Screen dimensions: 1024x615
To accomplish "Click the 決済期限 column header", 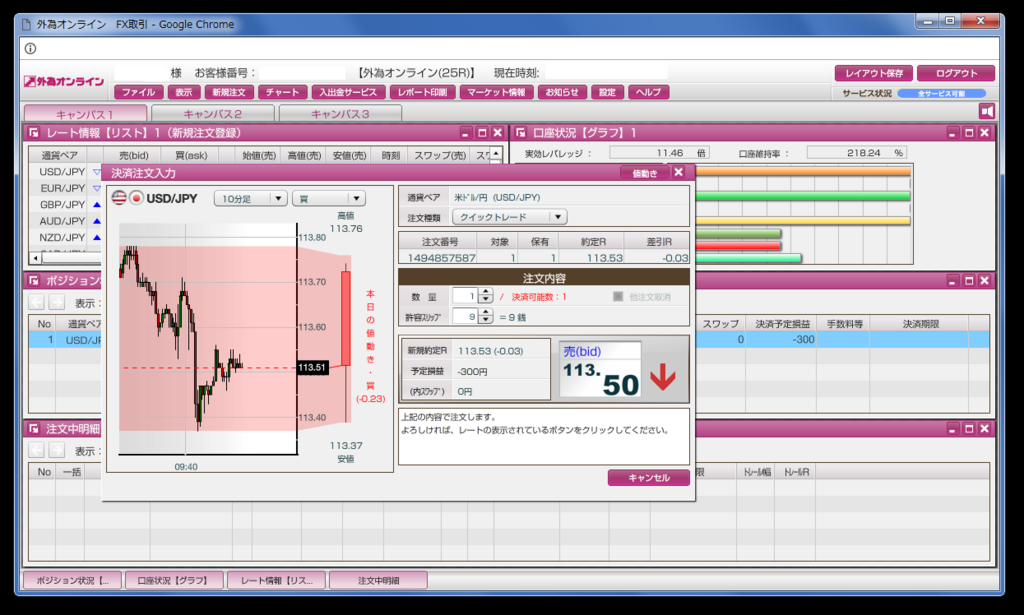I will pos(920,324).
